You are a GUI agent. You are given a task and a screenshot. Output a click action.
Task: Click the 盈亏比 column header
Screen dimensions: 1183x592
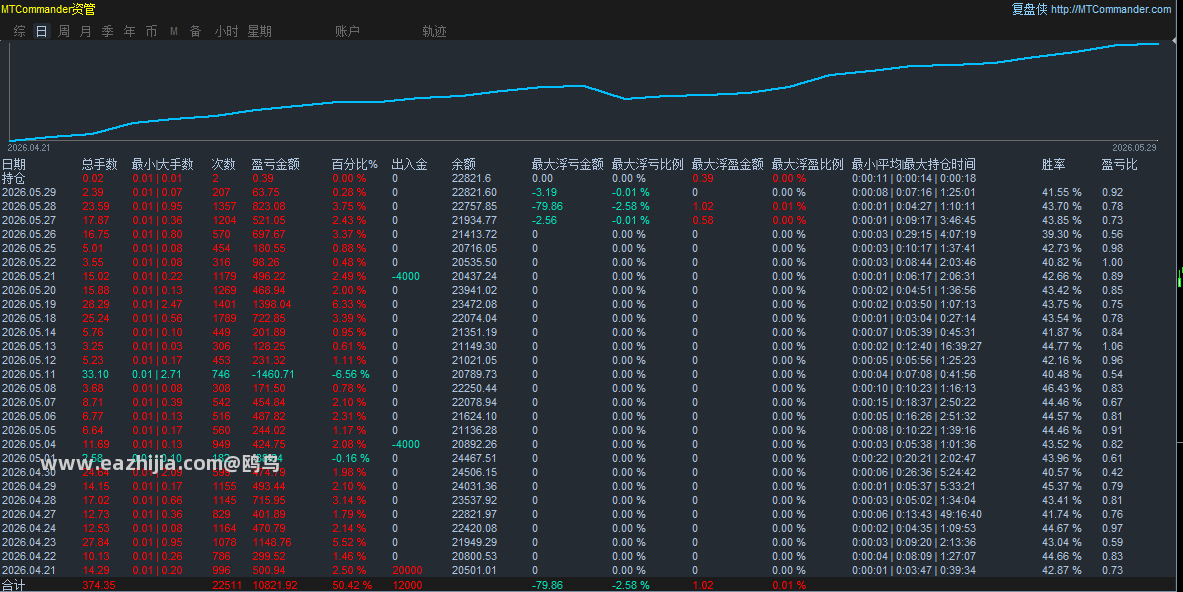click(1120, 164)
